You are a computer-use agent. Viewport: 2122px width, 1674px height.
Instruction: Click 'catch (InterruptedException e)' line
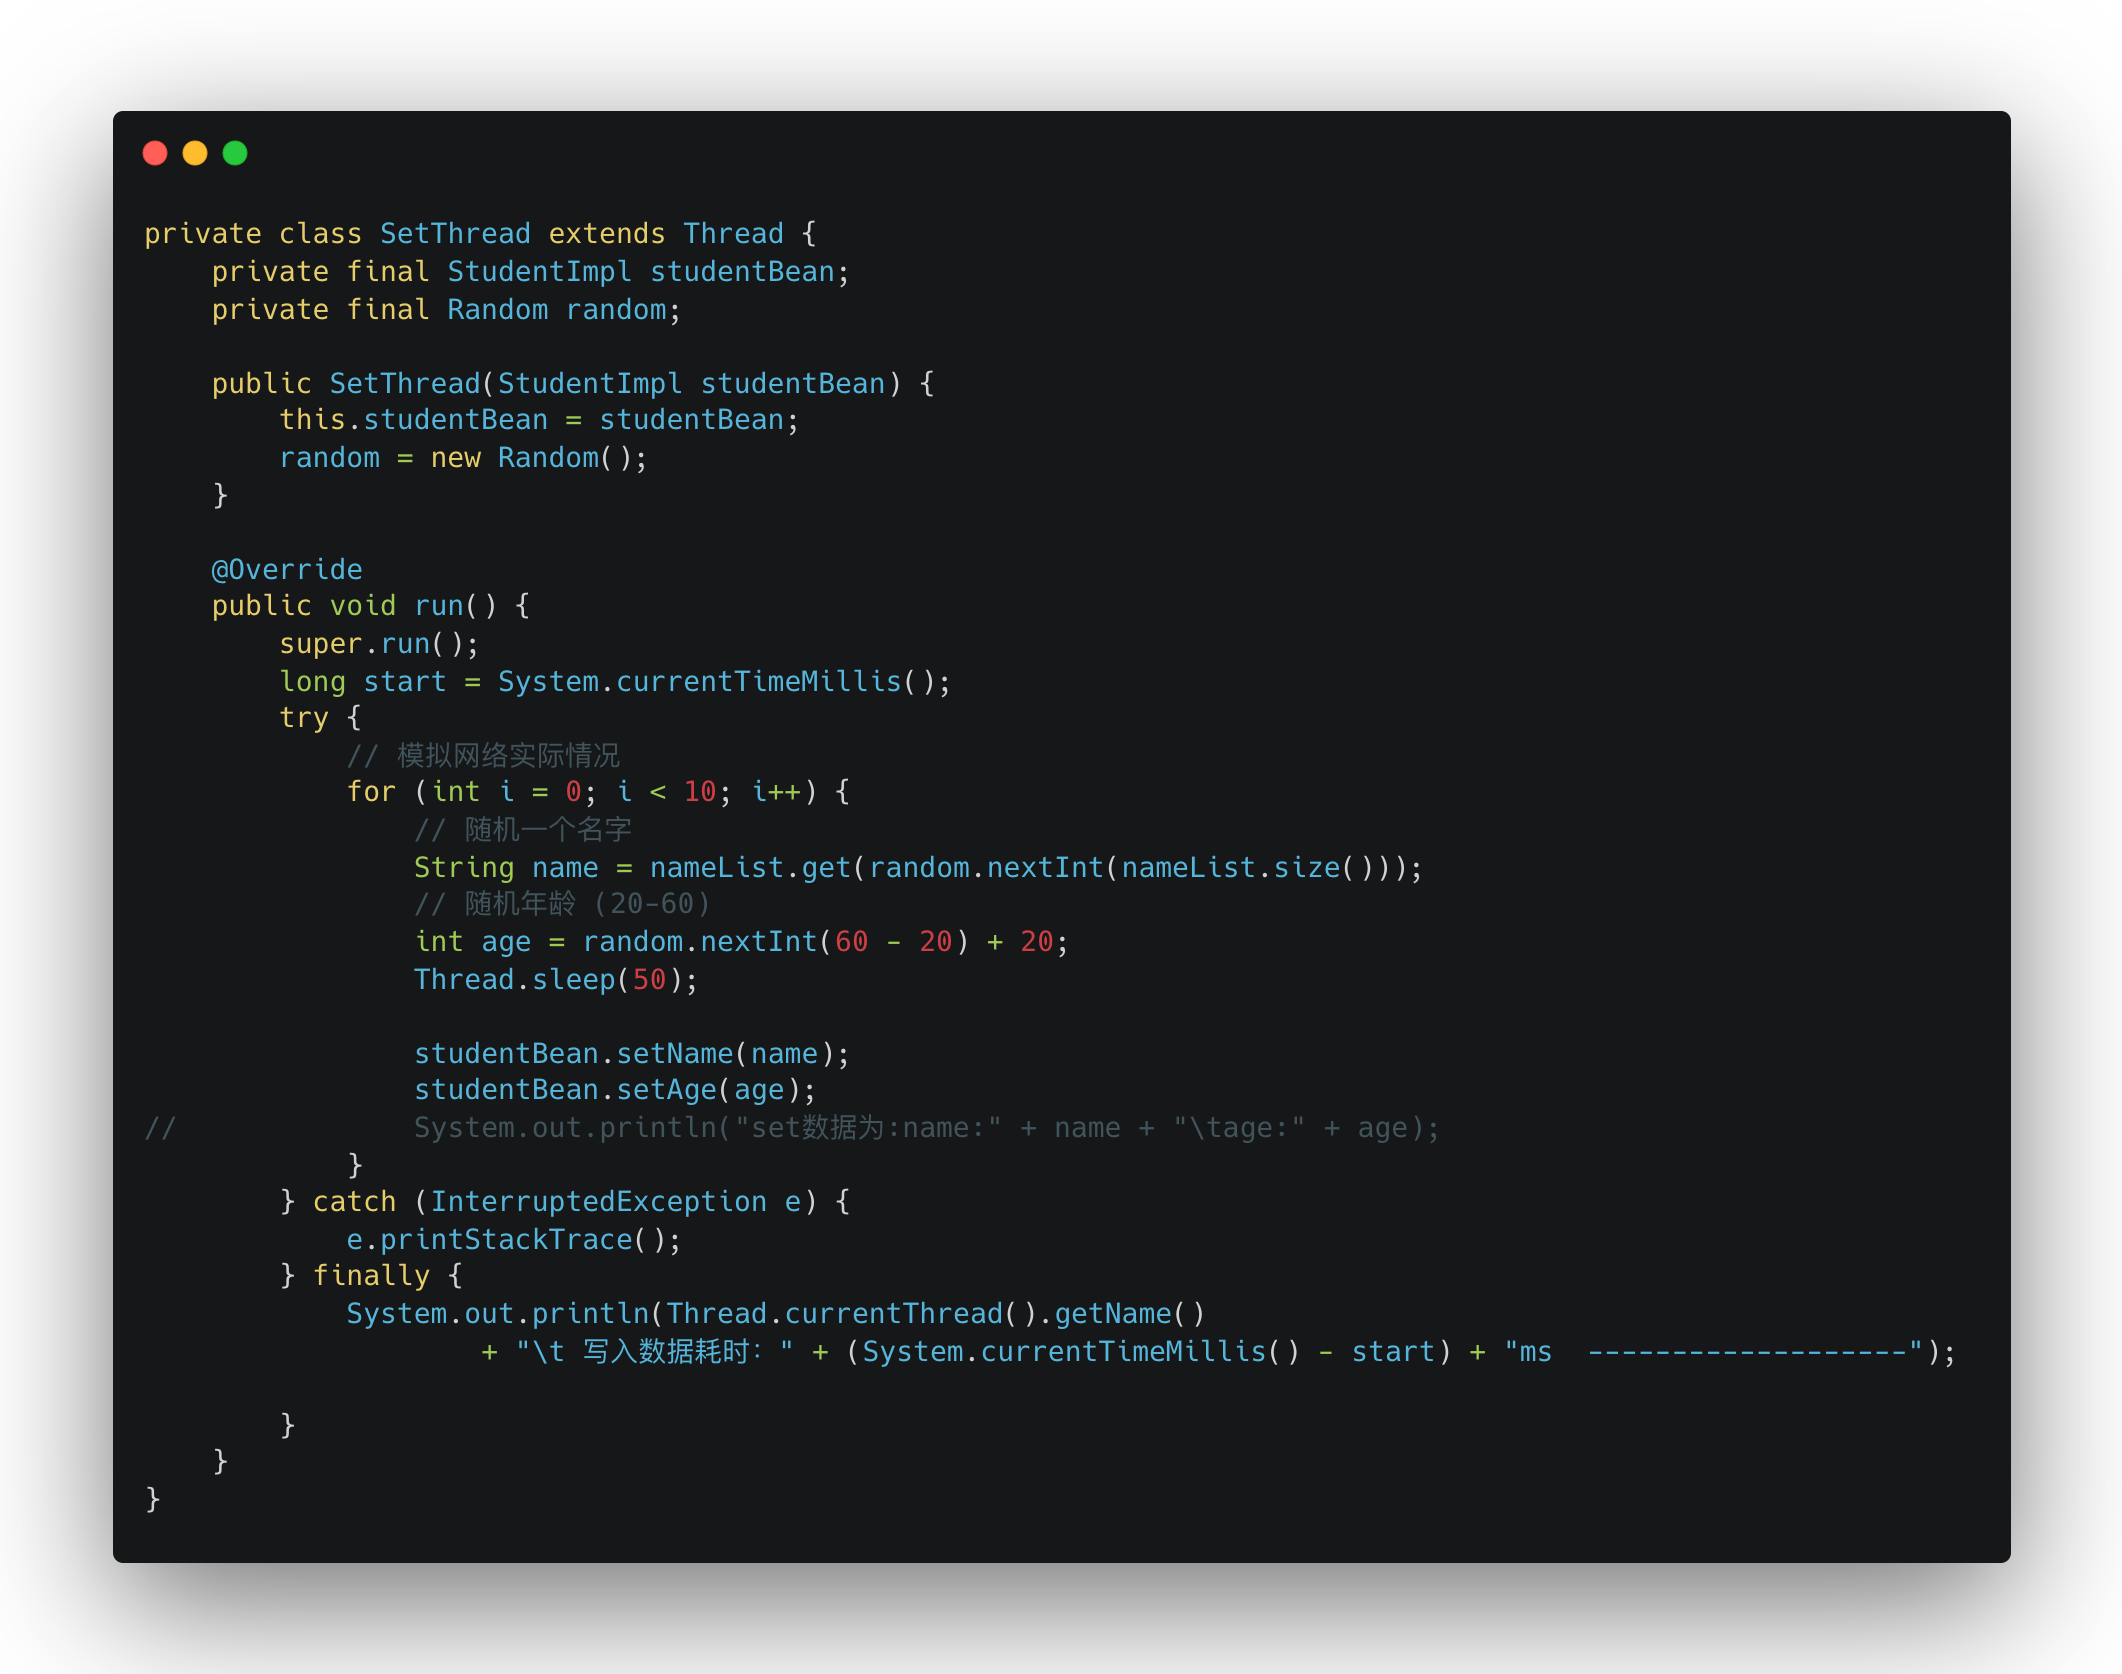coord(565,1202)
